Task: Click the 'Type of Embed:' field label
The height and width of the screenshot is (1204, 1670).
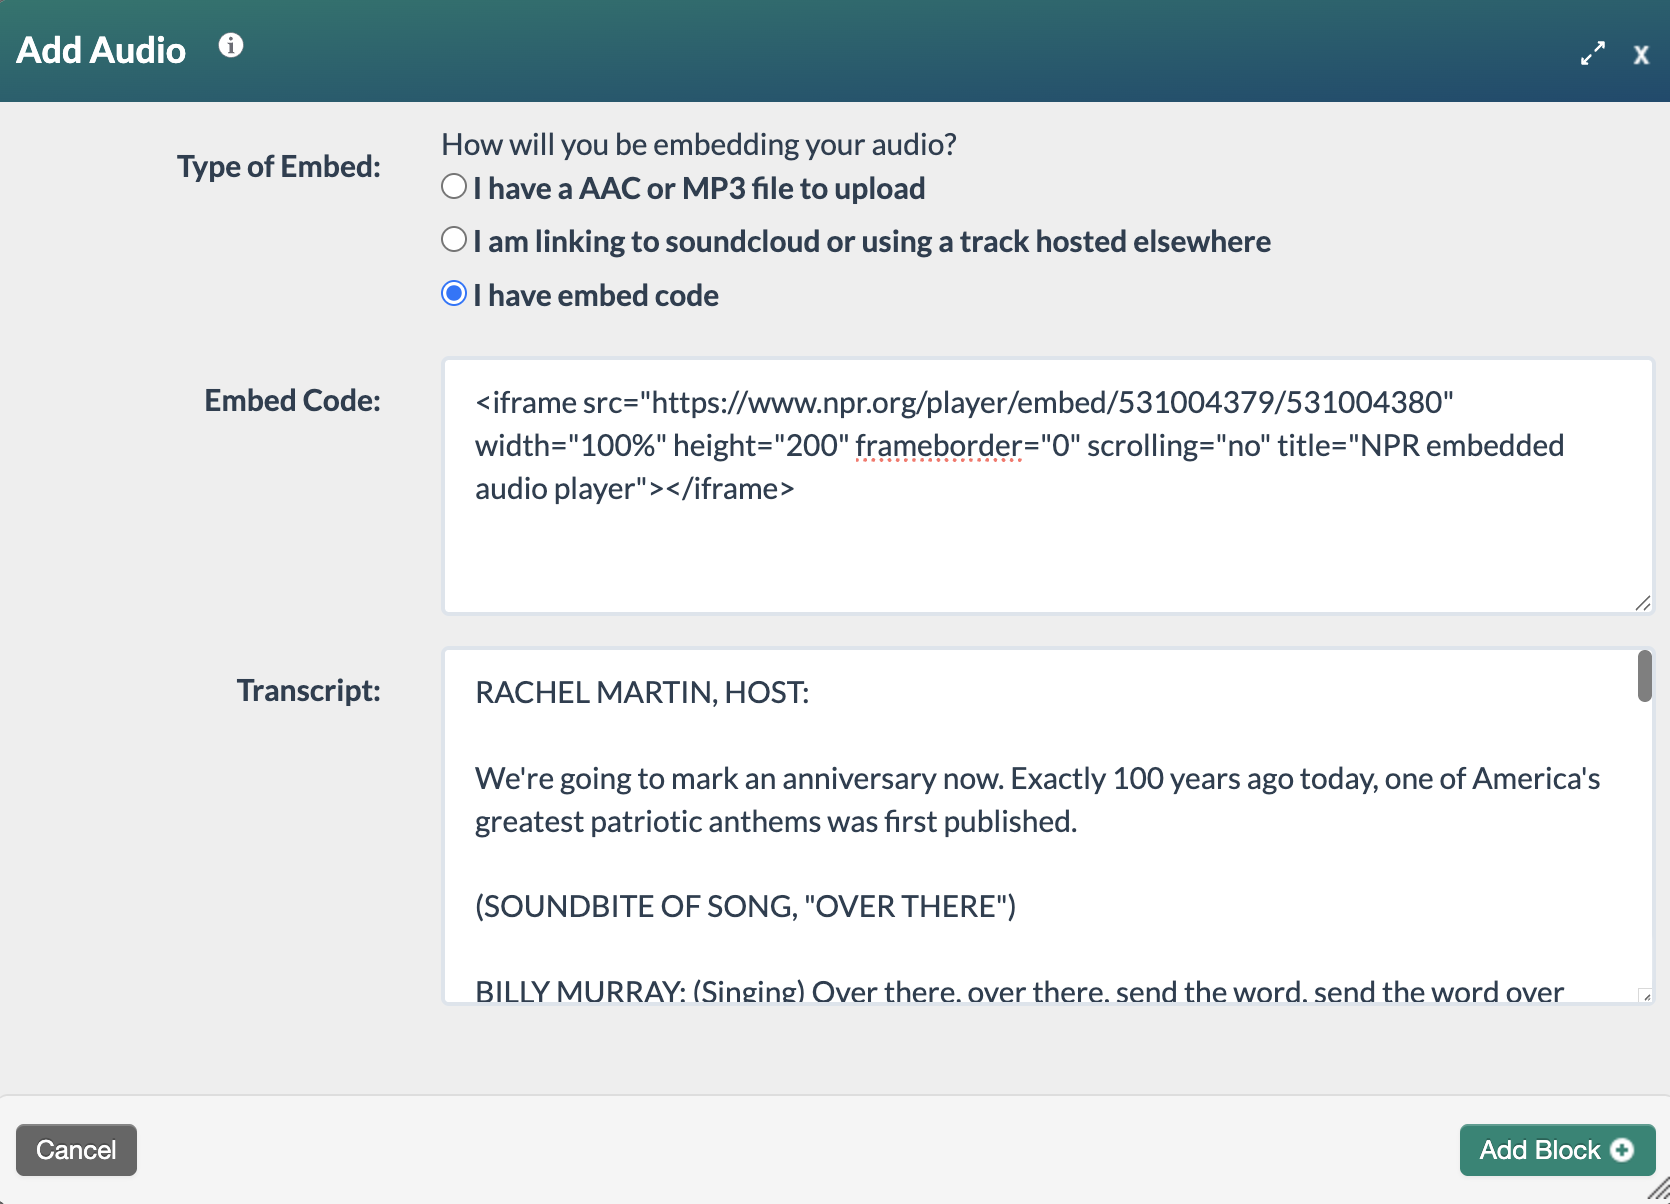Action: pyautogui.click(x=279, y=166)
